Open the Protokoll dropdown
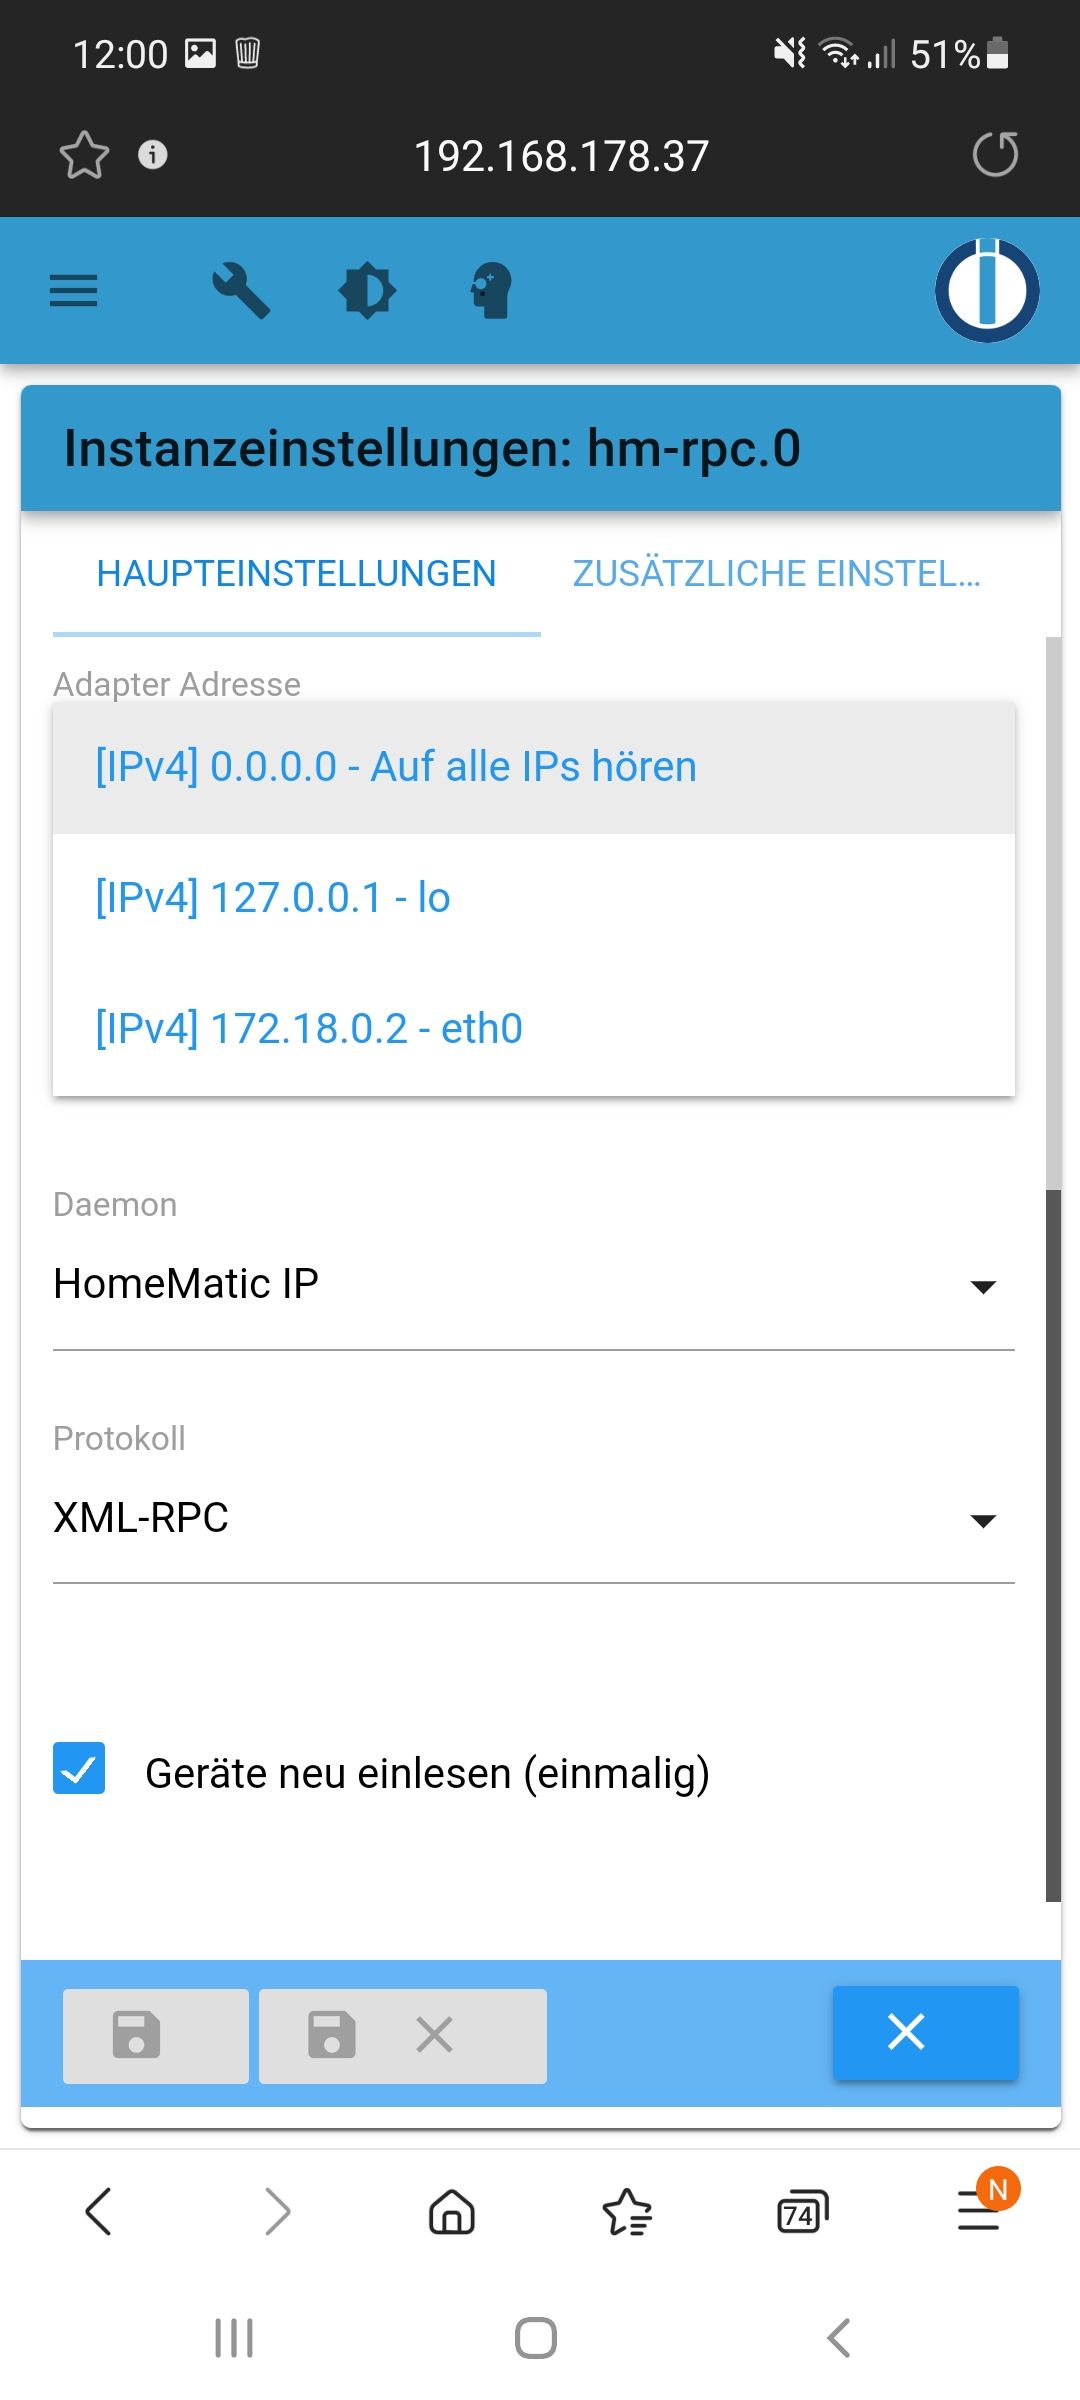The width and height of the screenshot is (1080, 2400). [533, 1519]
